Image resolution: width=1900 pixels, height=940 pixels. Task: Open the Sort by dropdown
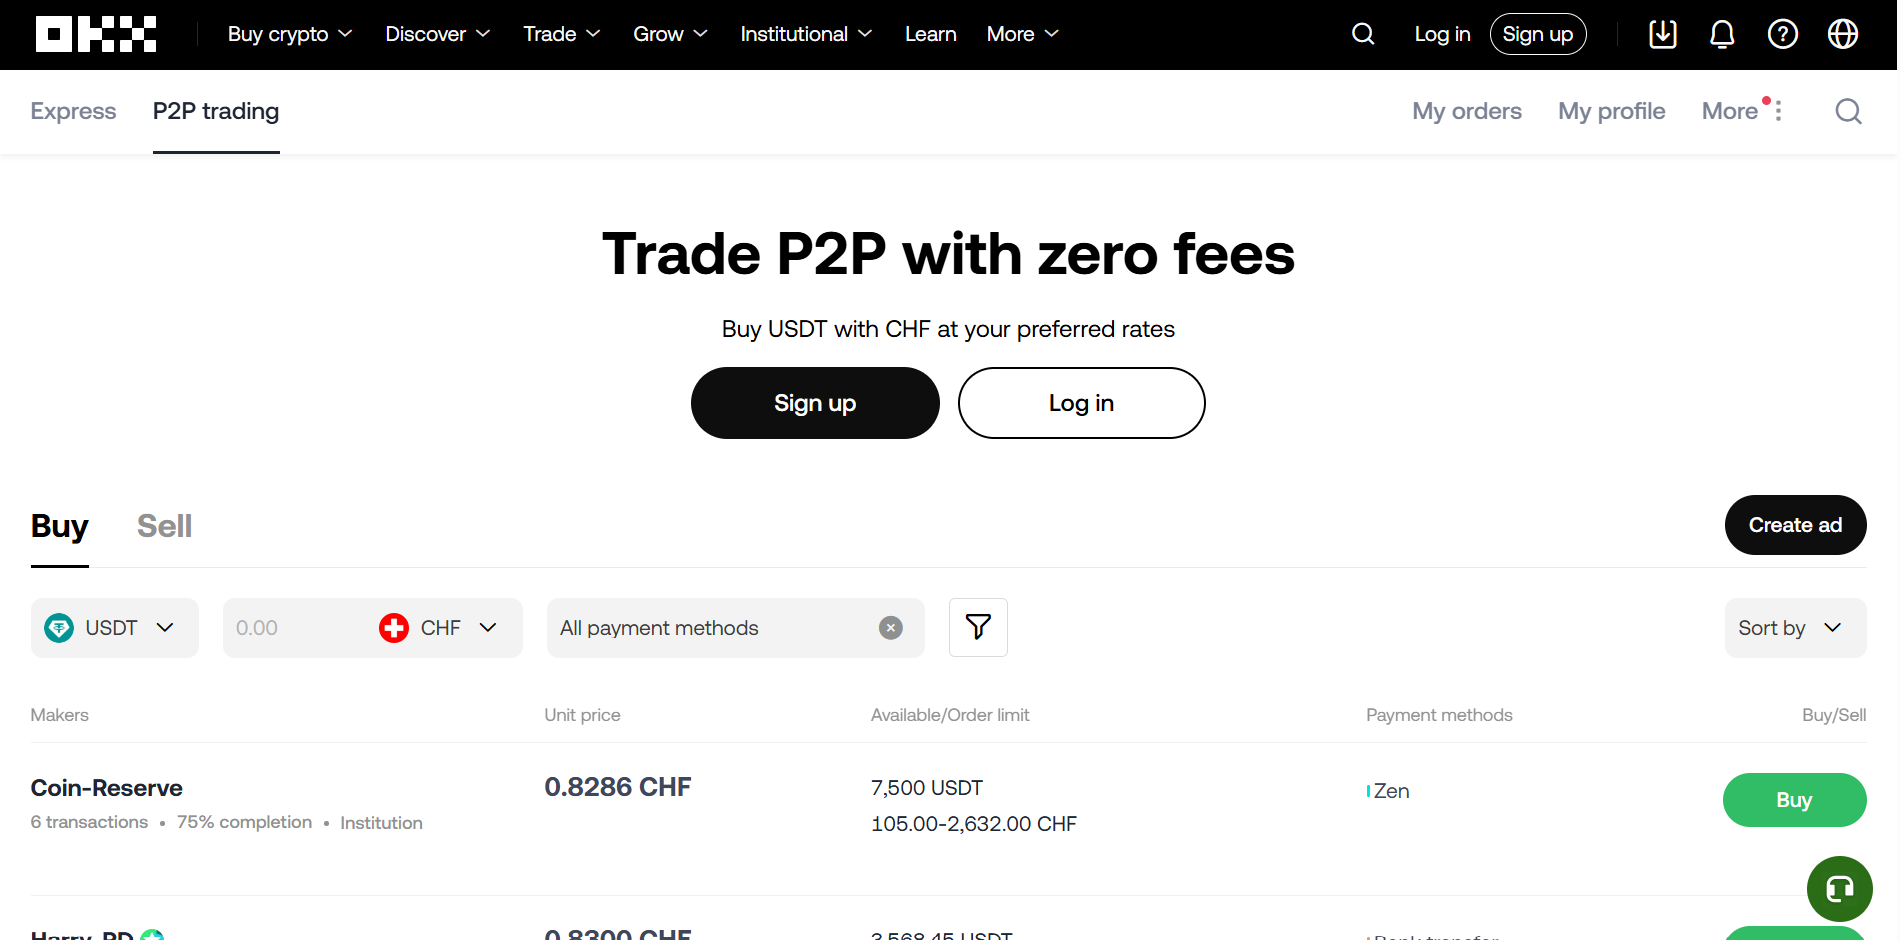click(x=1793, y=627)
